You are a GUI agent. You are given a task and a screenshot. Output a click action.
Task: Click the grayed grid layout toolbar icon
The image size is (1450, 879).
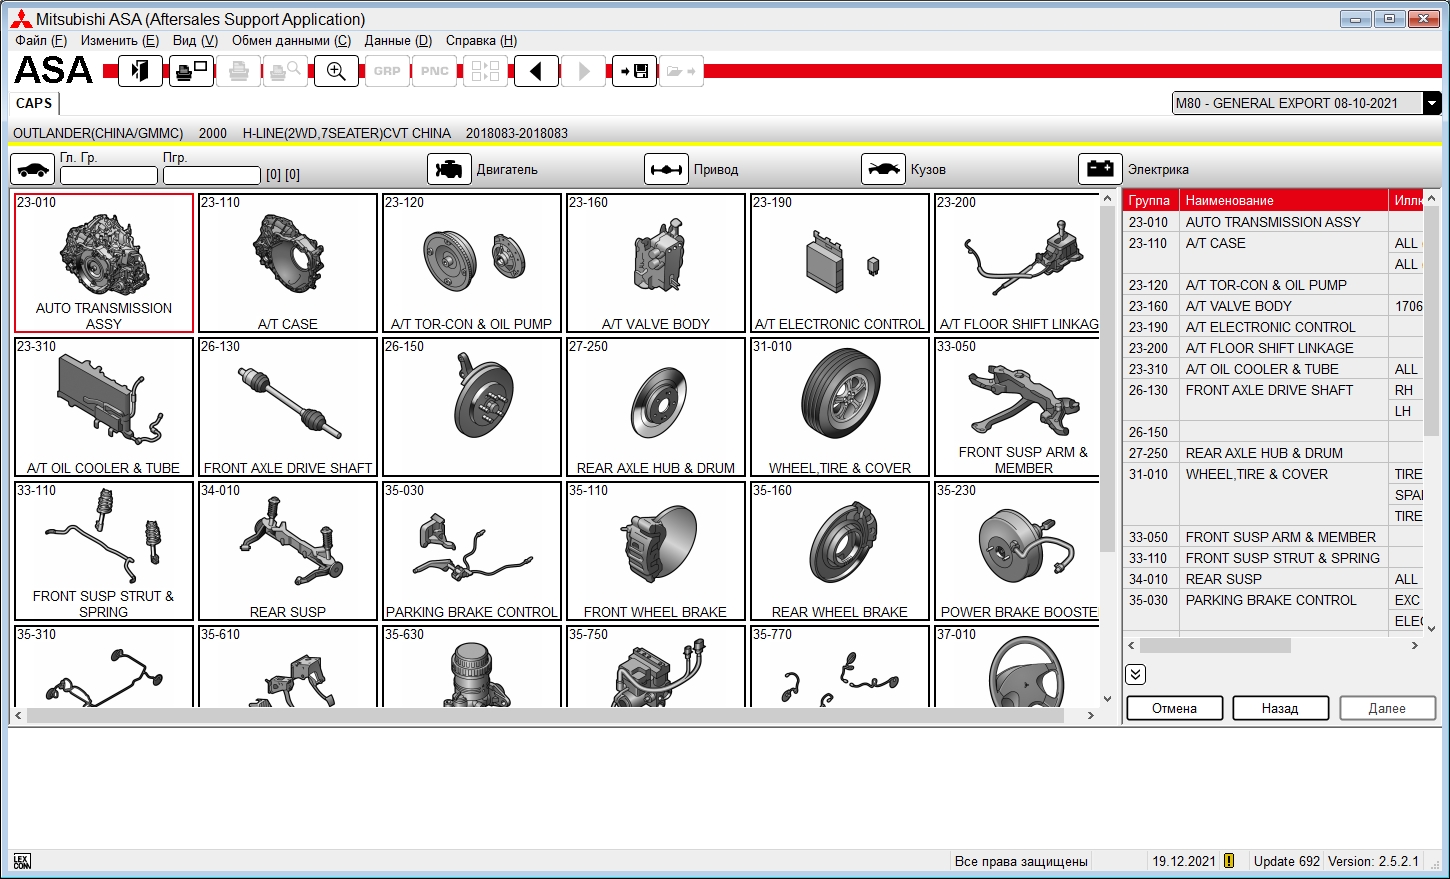pos(485,71)
